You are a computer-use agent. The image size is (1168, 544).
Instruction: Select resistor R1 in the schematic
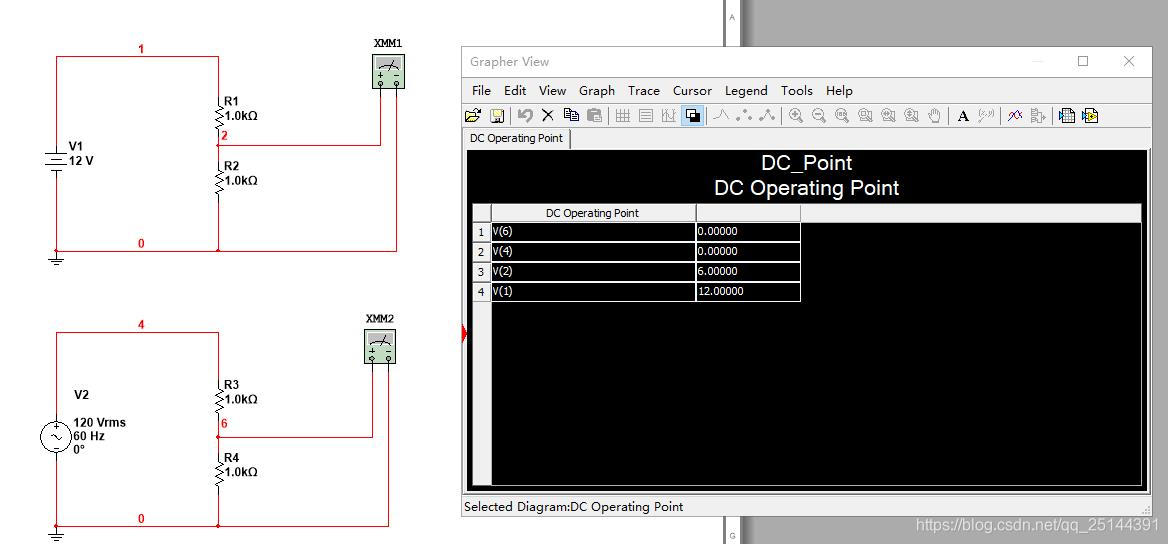click(x=219, y=116)
